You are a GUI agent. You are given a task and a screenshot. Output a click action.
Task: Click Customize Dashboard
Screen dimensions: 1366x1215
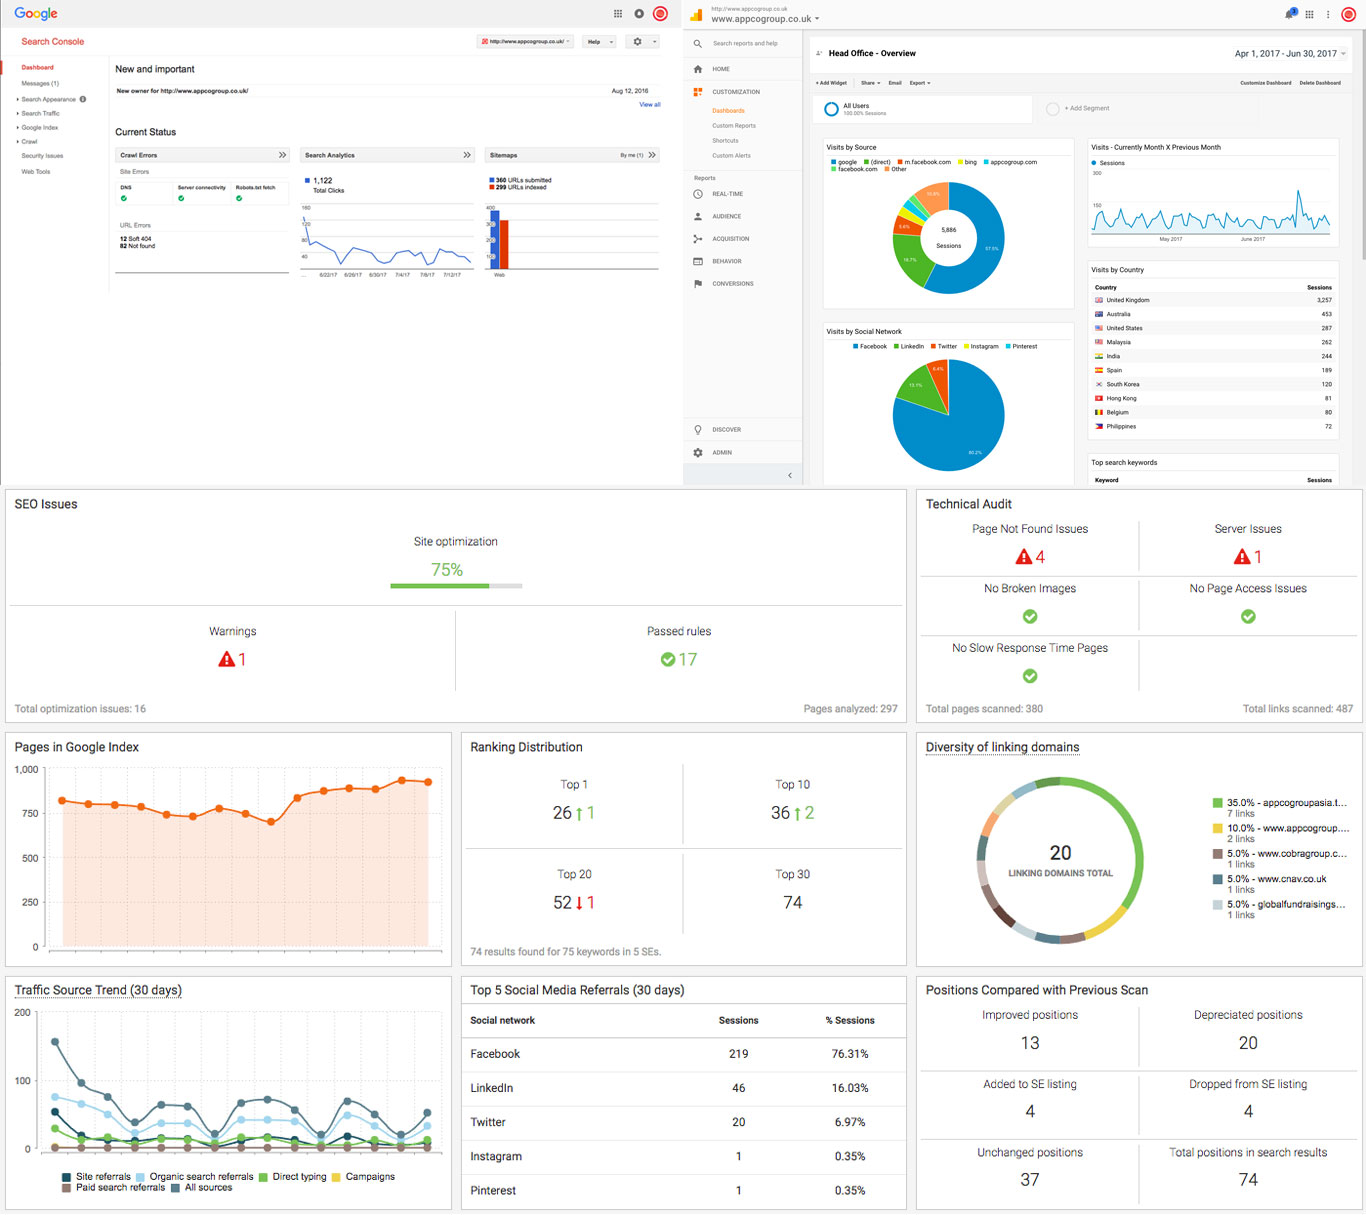click(1266, 83)
